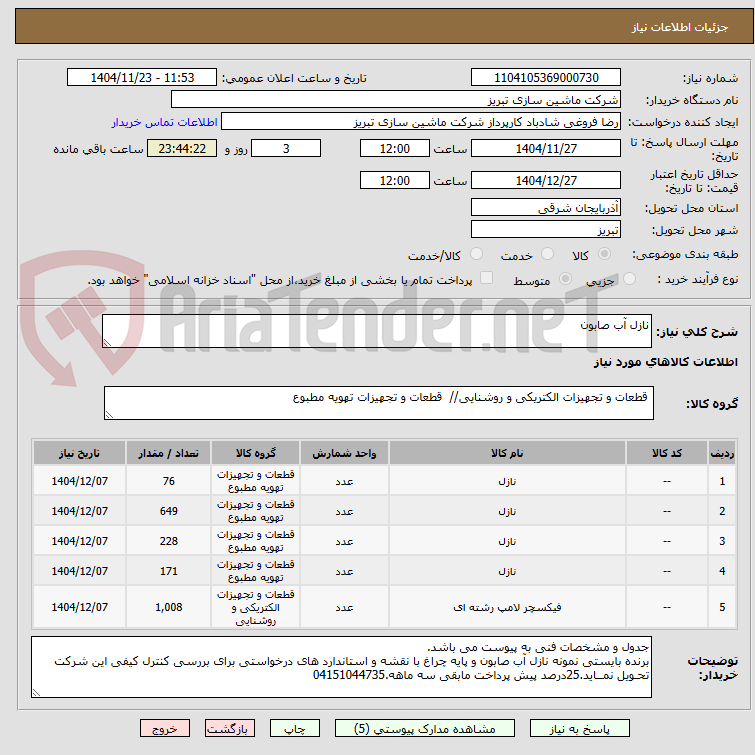This screenshot has width=755, height=755.
Task: Open مشاهده مدارک پیوستی (5) button
Action: tap(425, 729)
